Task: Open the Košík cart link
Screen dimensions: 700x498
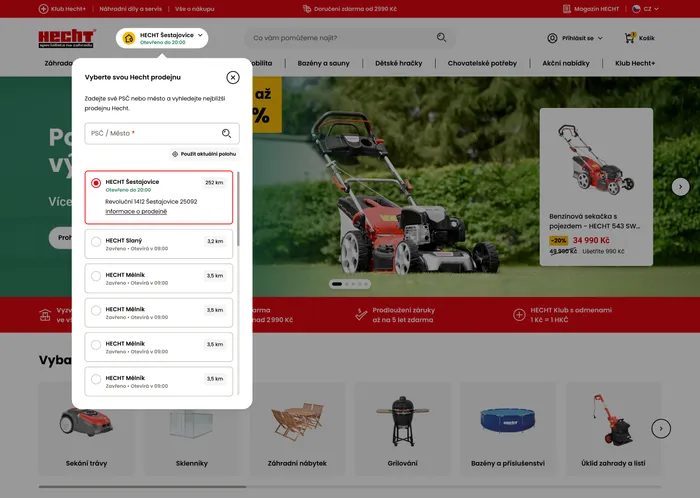Action: coord(646,38)
